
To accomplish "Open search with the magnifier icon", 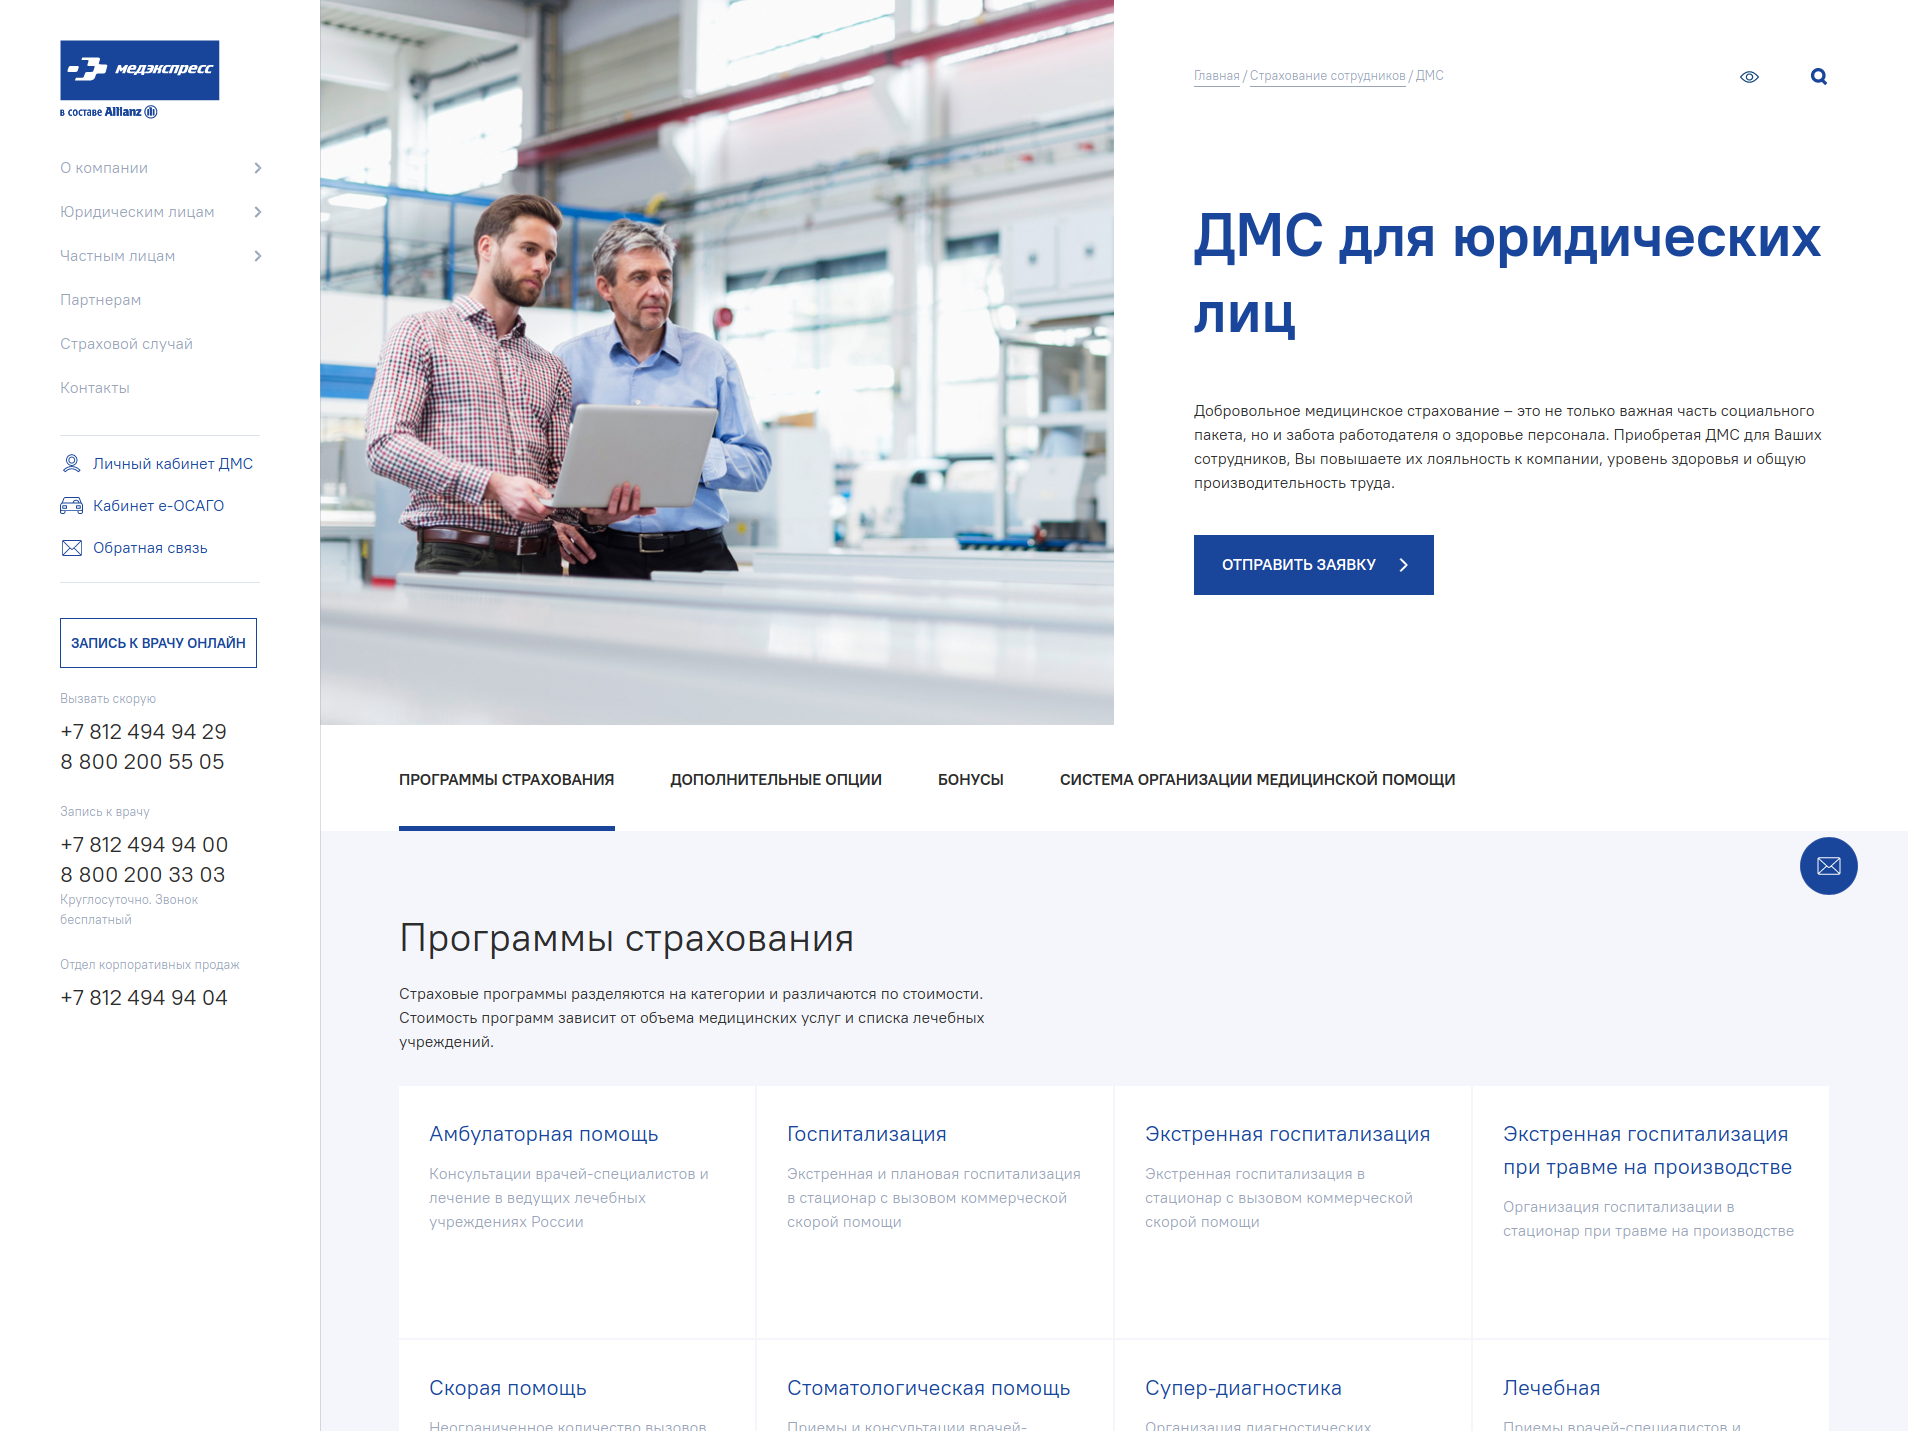I will 1819,77.
